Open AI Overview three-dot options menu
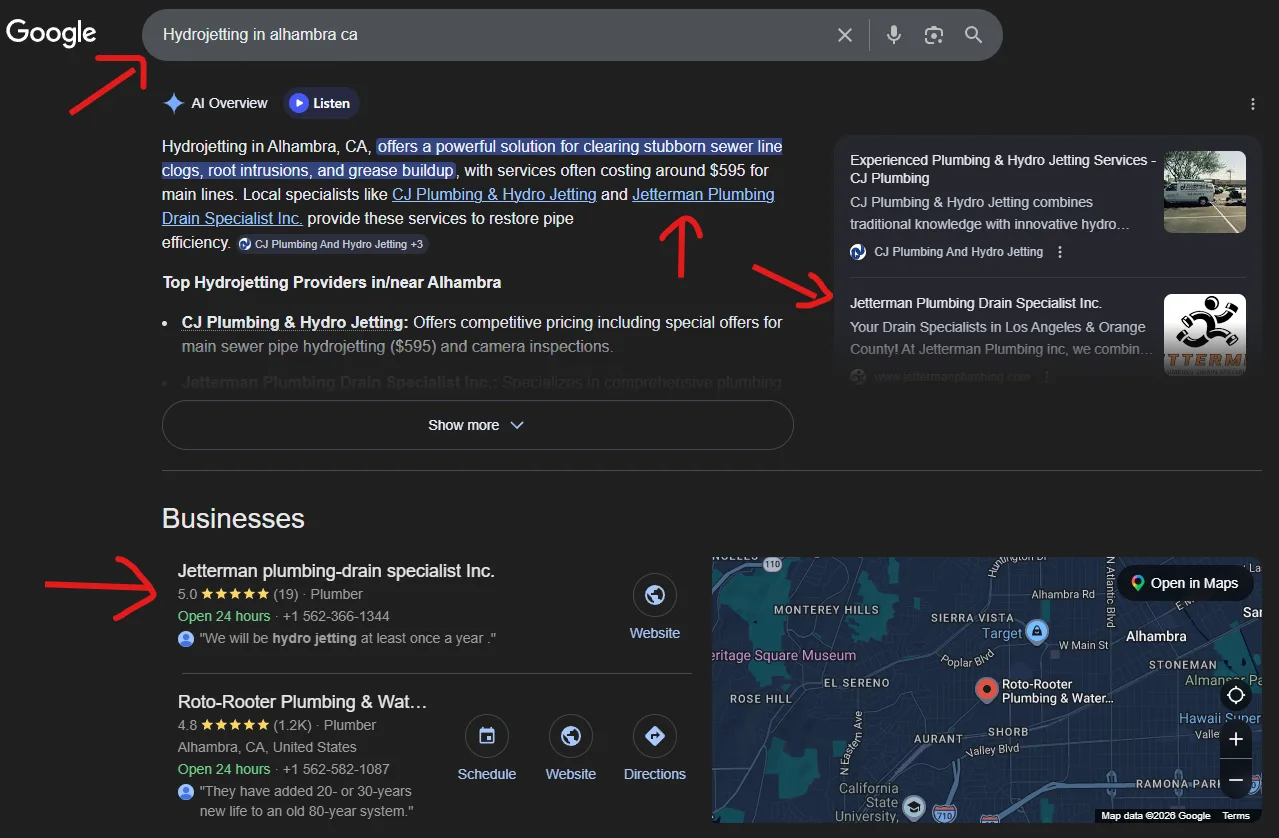 1253,104
